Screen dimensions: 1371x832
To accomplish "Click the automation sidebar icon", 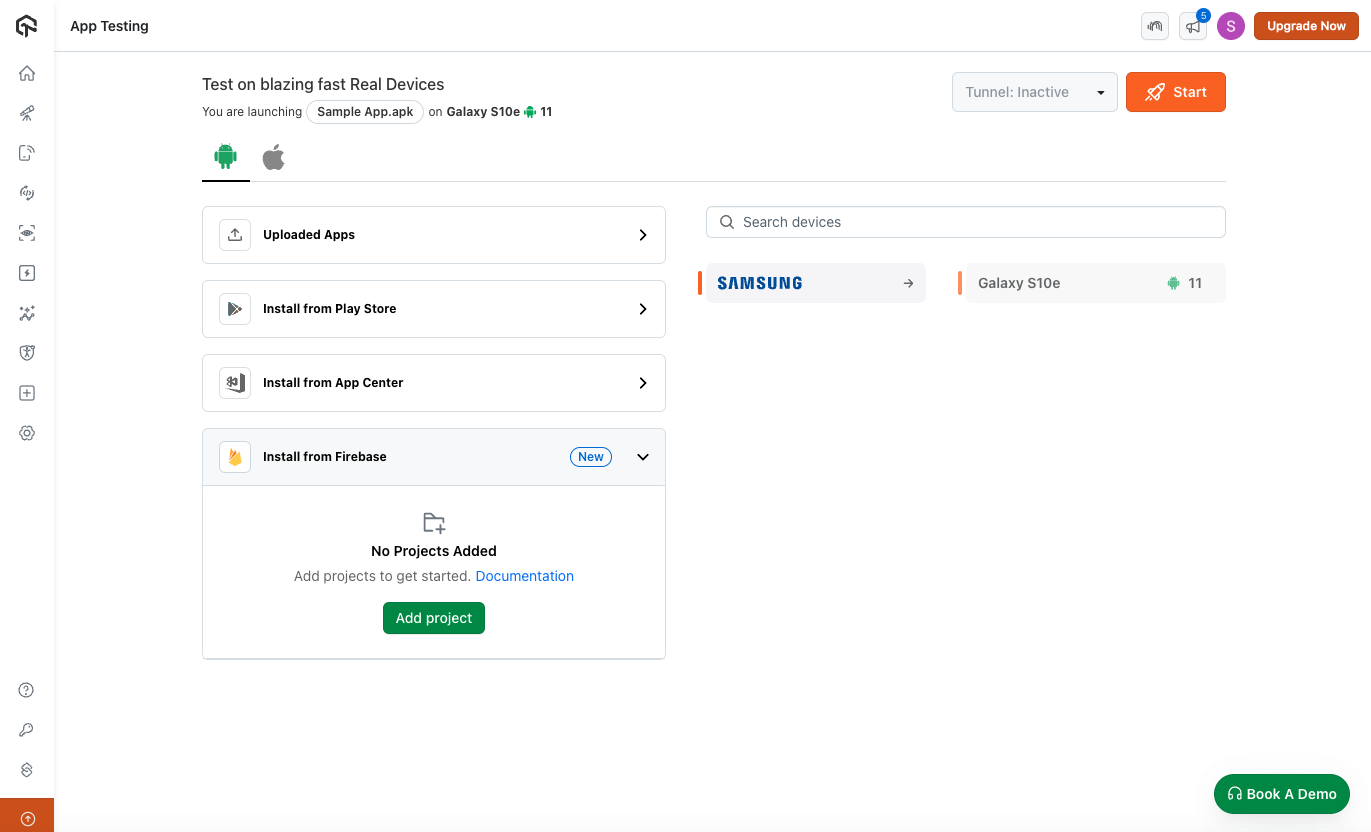I will pyautogui.click(x=27, y=193).
